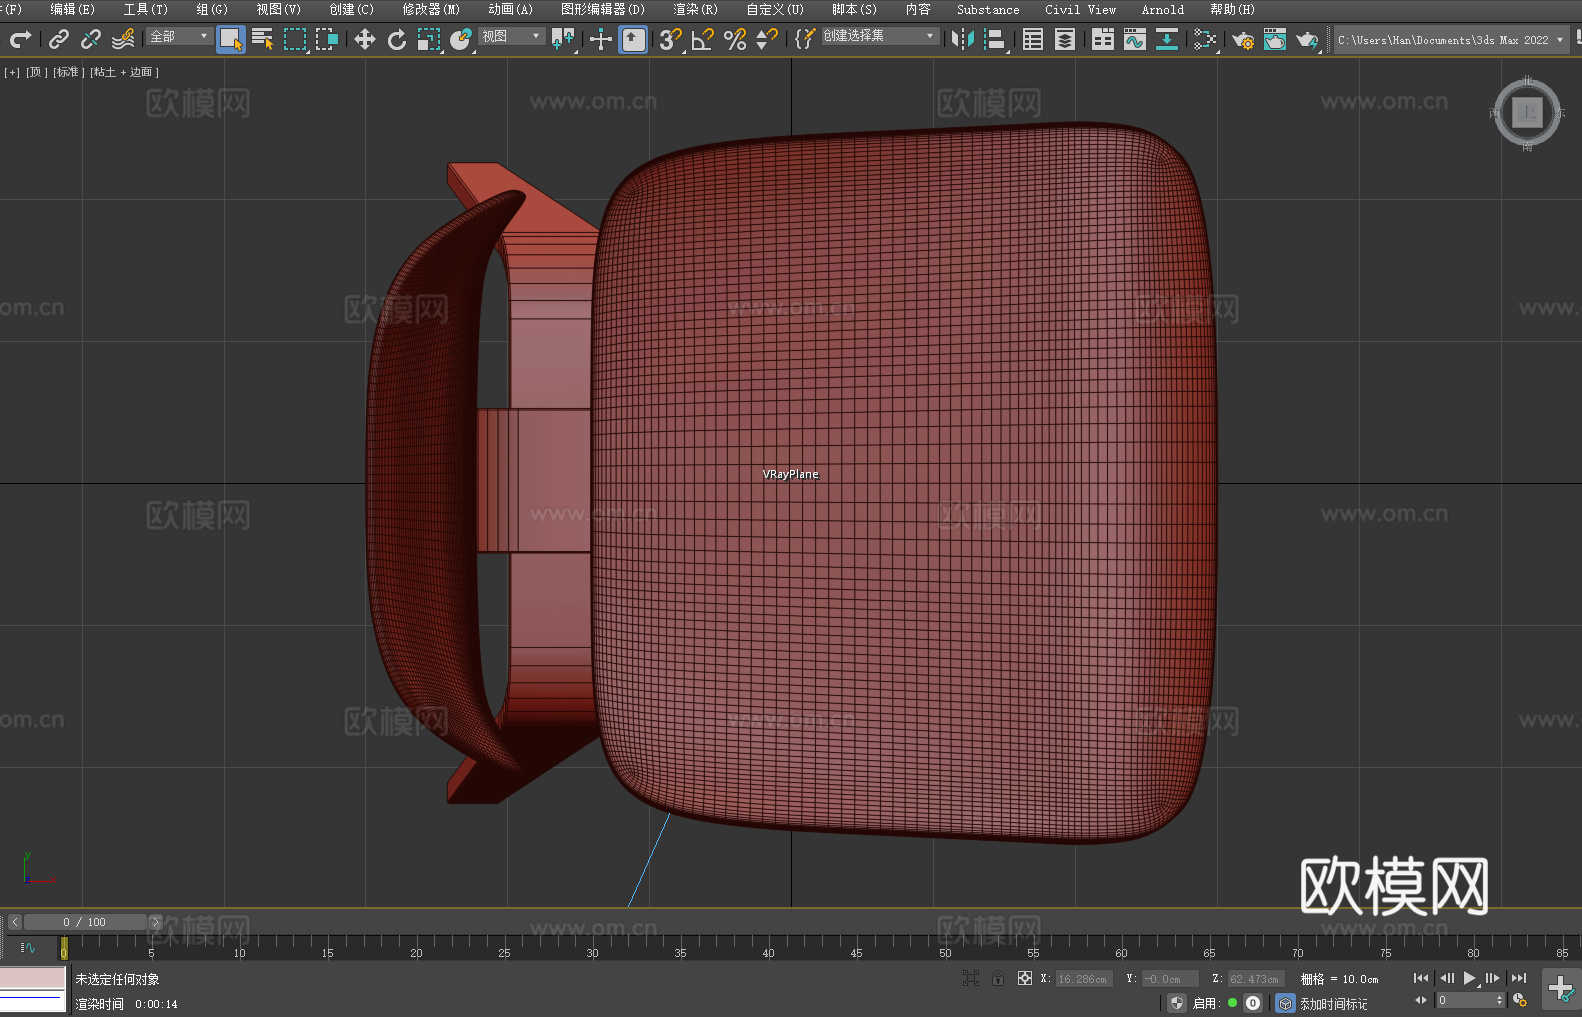Open the 视图(V) menu
Image resolution: width=1582 pixels, height=1017 pixels.
tap(278, 9)
